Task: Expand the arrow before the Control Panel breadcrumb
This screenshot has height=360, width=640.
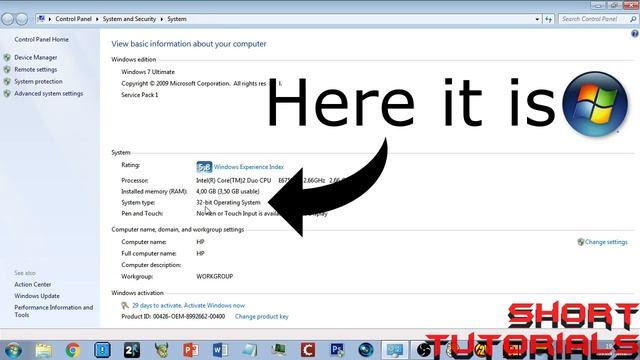Action: [x=50, y=19]
